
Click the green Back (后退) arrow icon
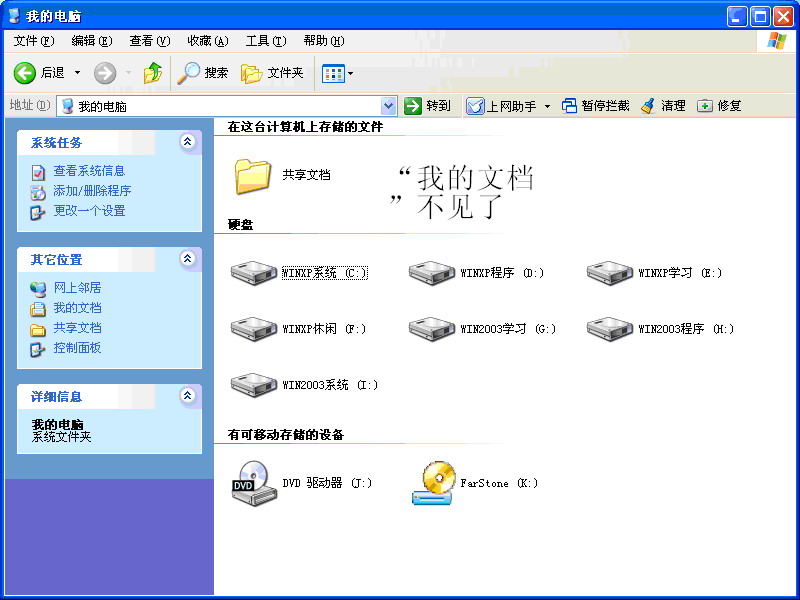(x=24, y=73)
